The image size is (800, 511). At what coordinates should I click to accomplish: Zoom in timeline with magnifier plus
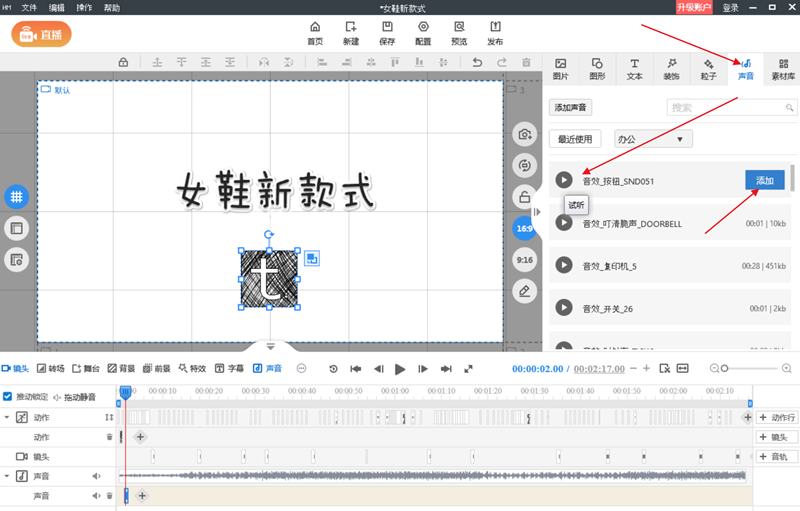(787, 368)
